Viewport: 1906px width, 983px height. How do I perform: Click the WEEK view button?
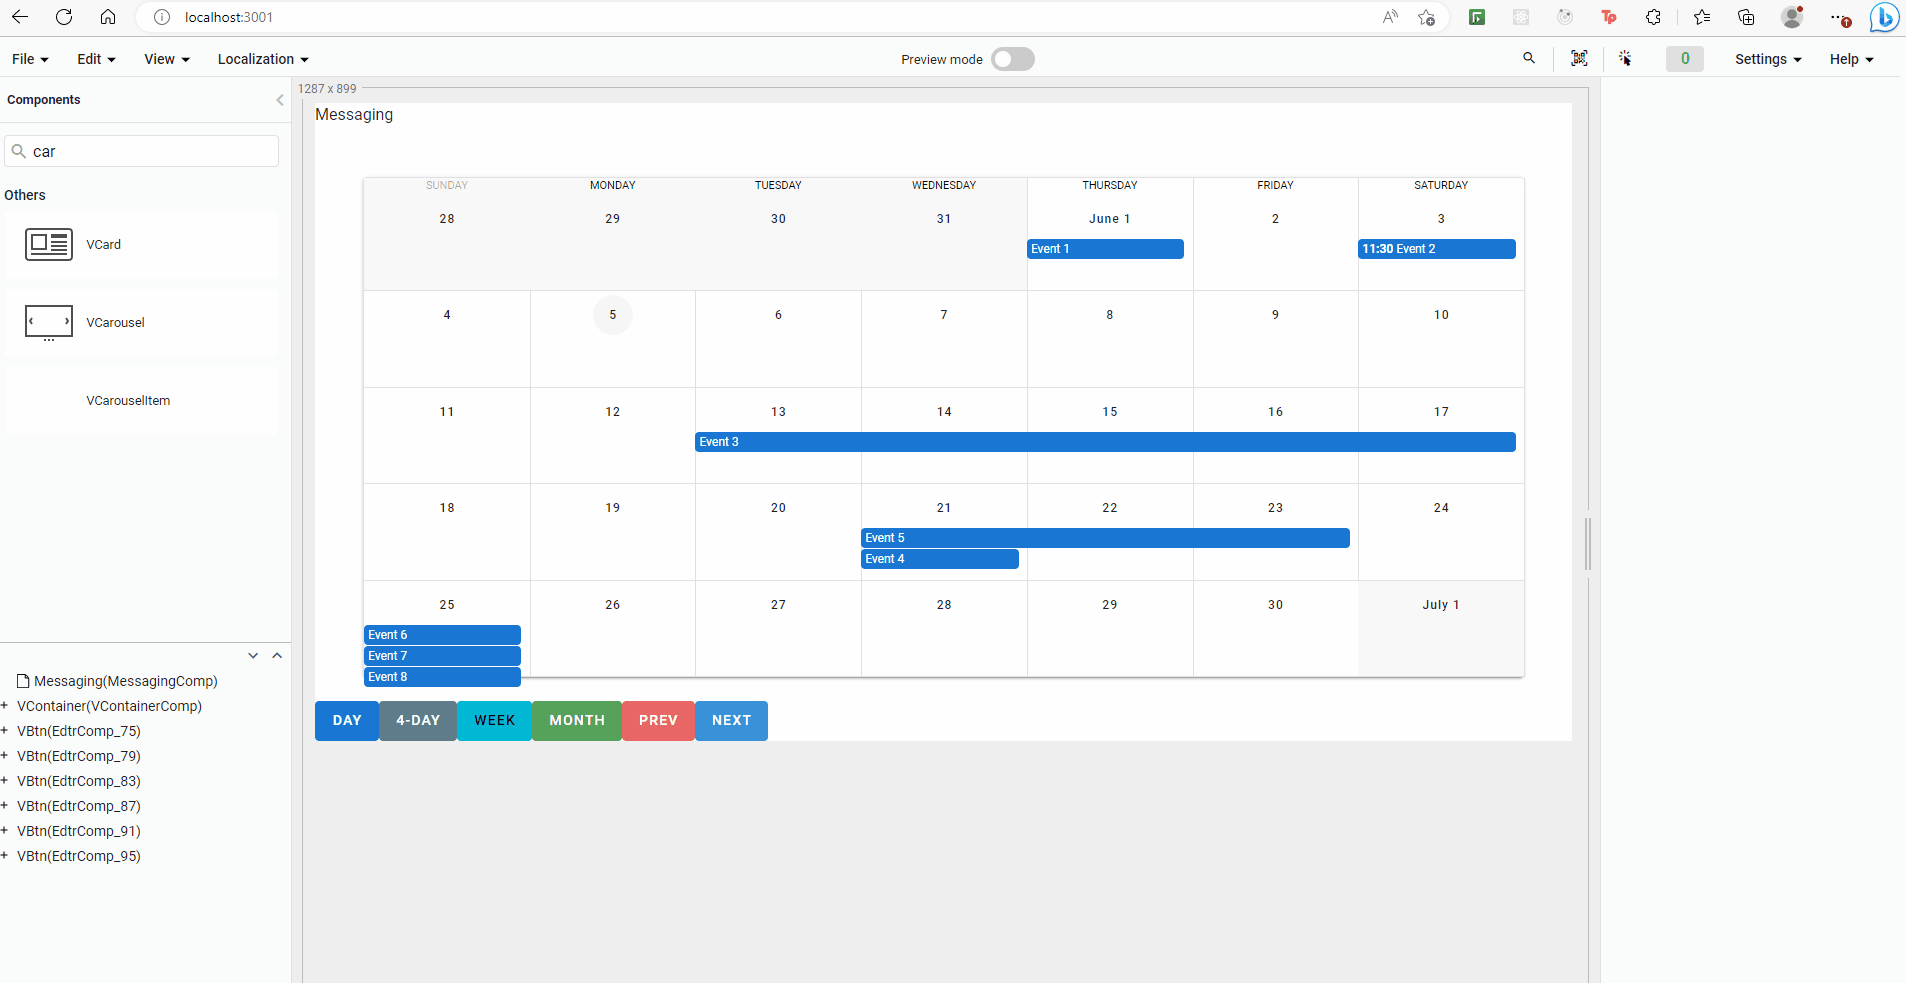point(494,720)
